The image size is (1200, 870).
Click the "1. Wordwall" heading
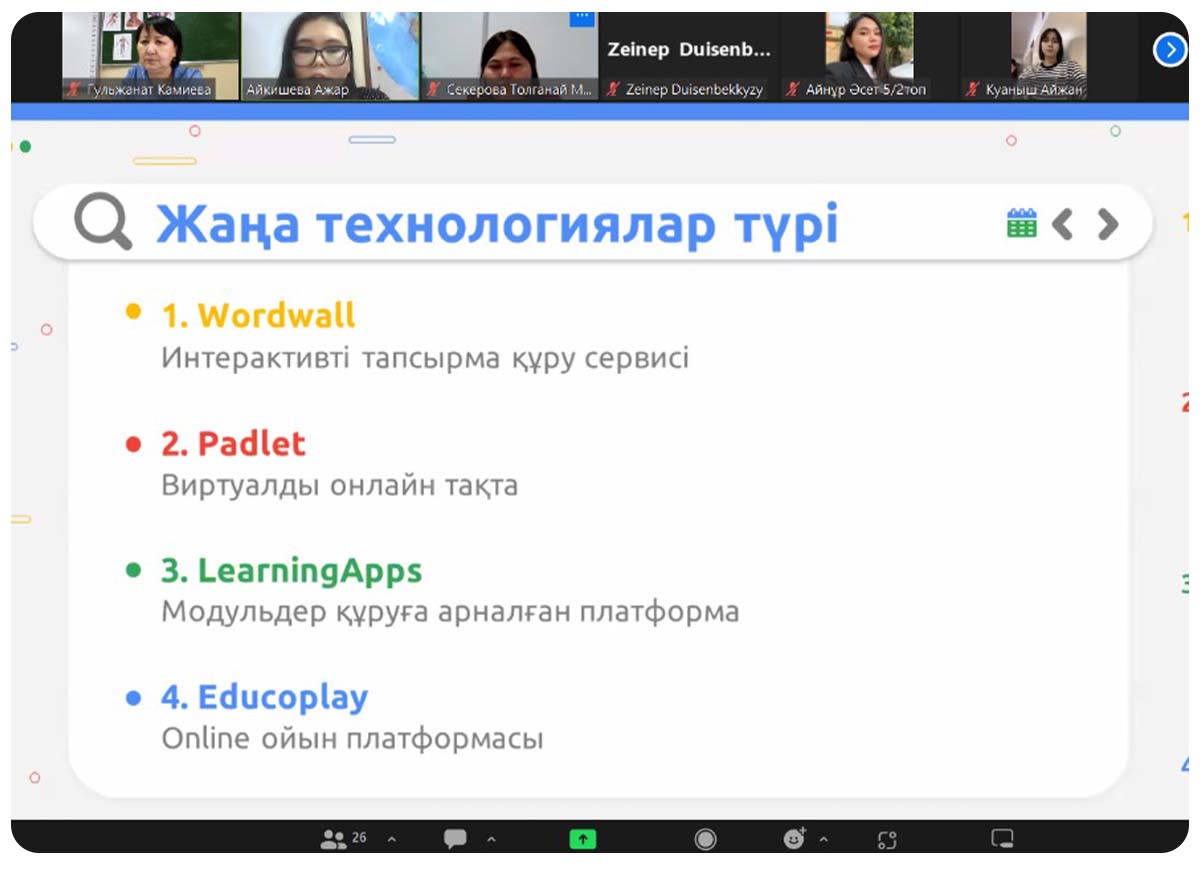(258, 316)
